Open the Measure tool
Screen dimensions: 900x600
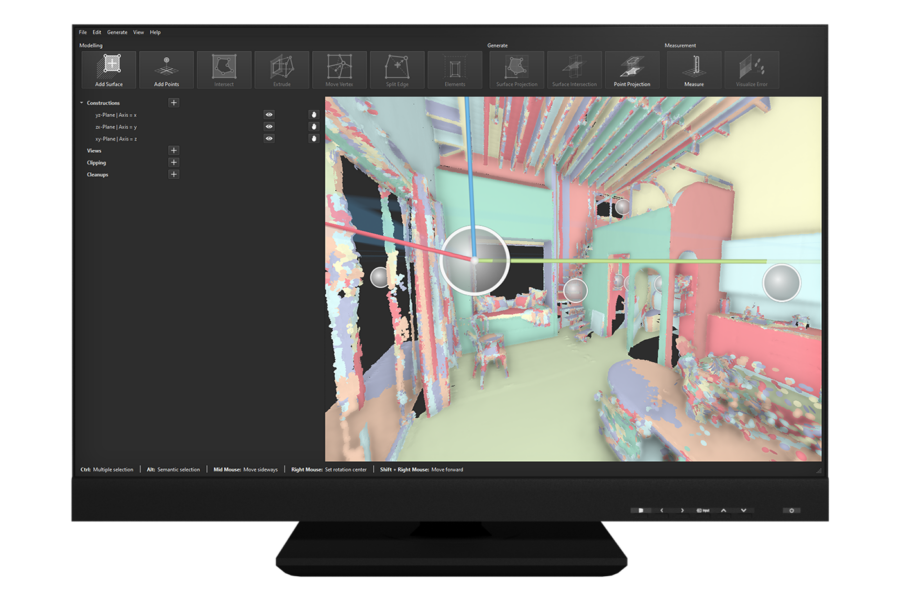click(x=694, y=70)
